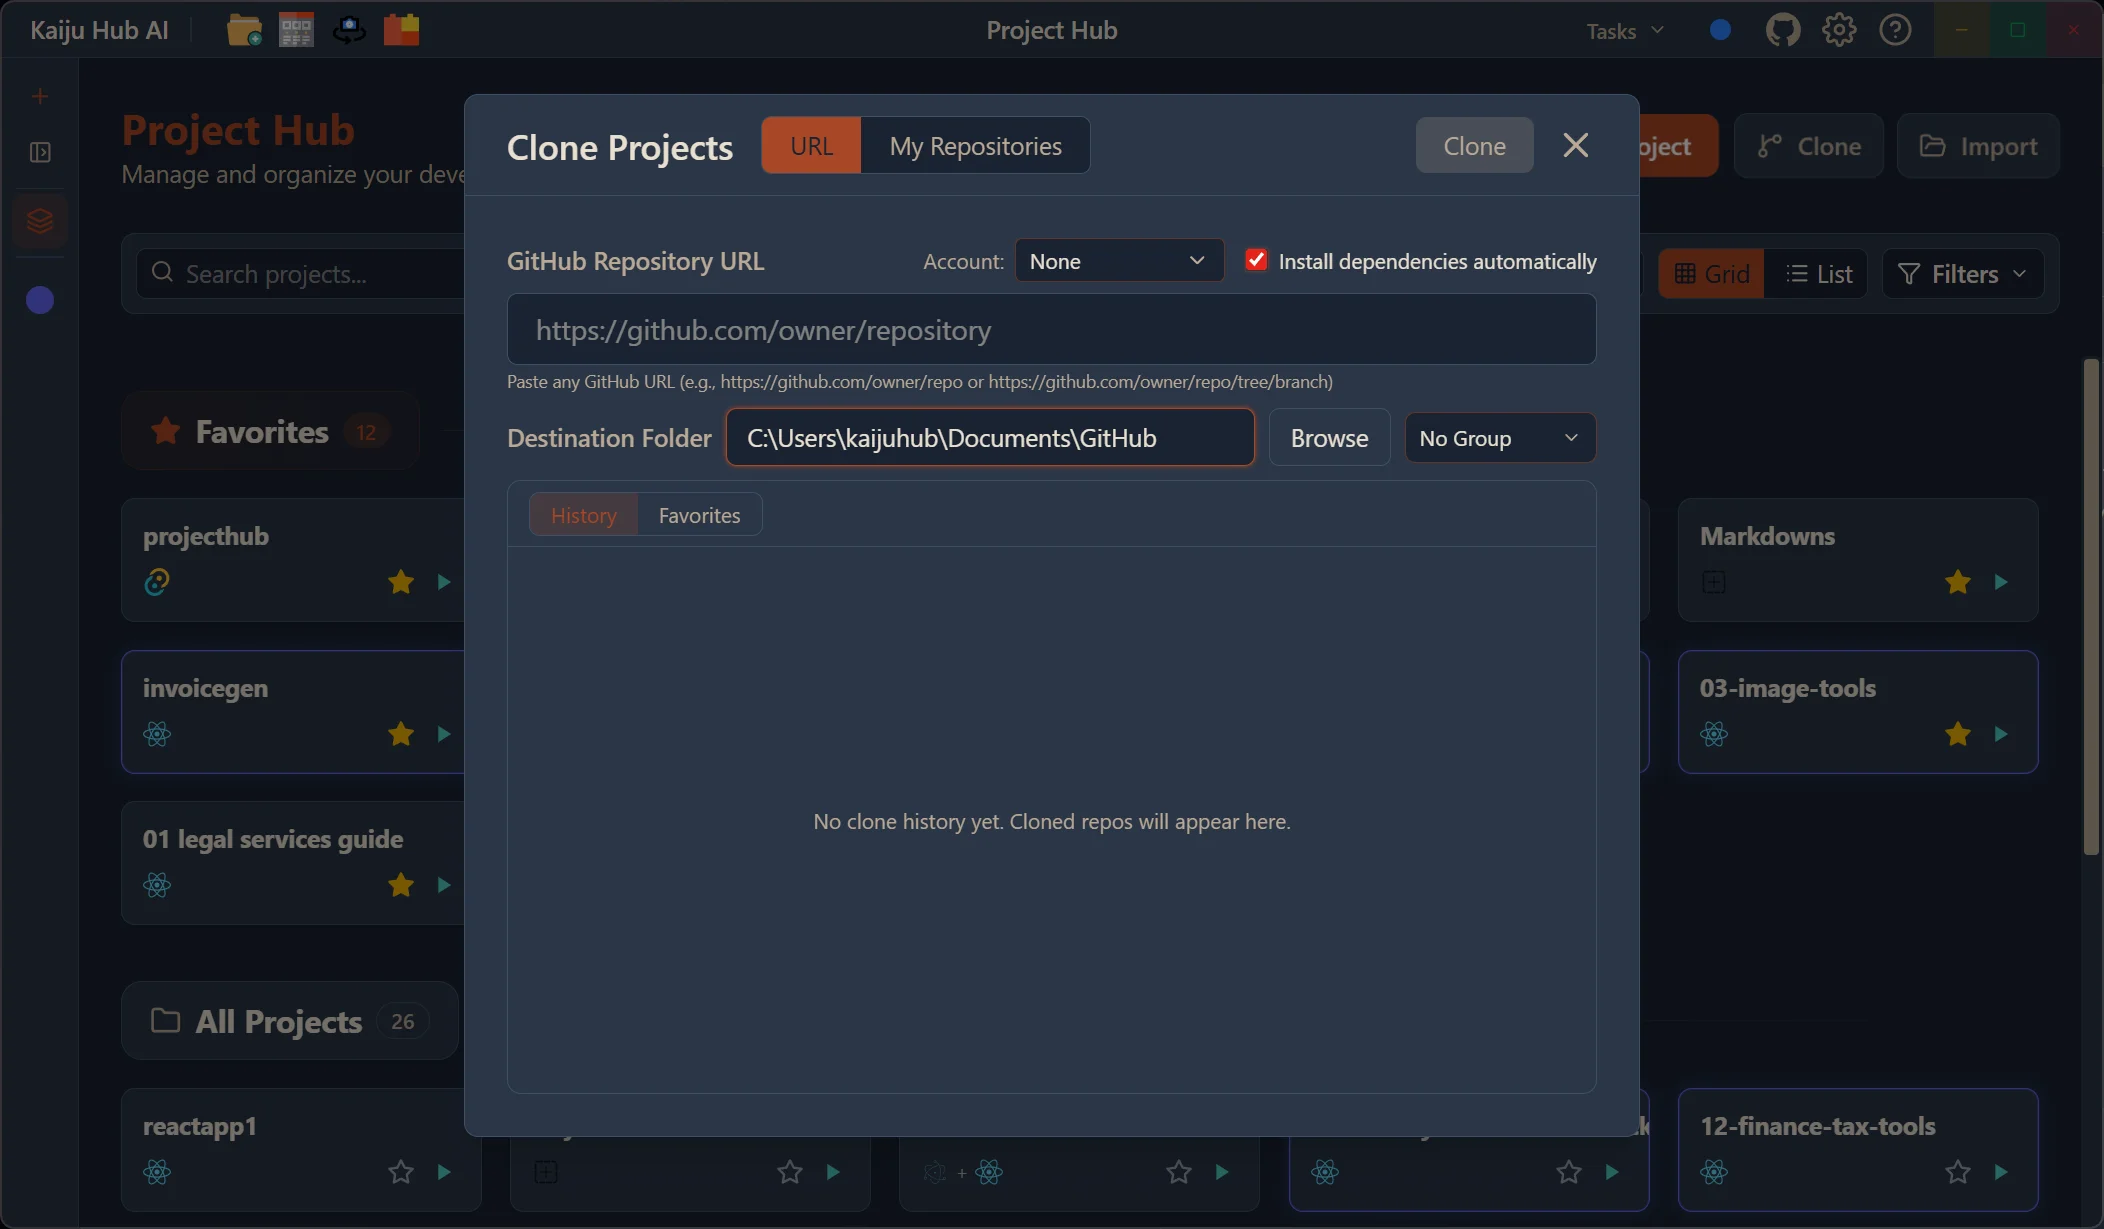Click the React icon on 03-image-tools card

pyautogui.click(x=1714, y=734)
